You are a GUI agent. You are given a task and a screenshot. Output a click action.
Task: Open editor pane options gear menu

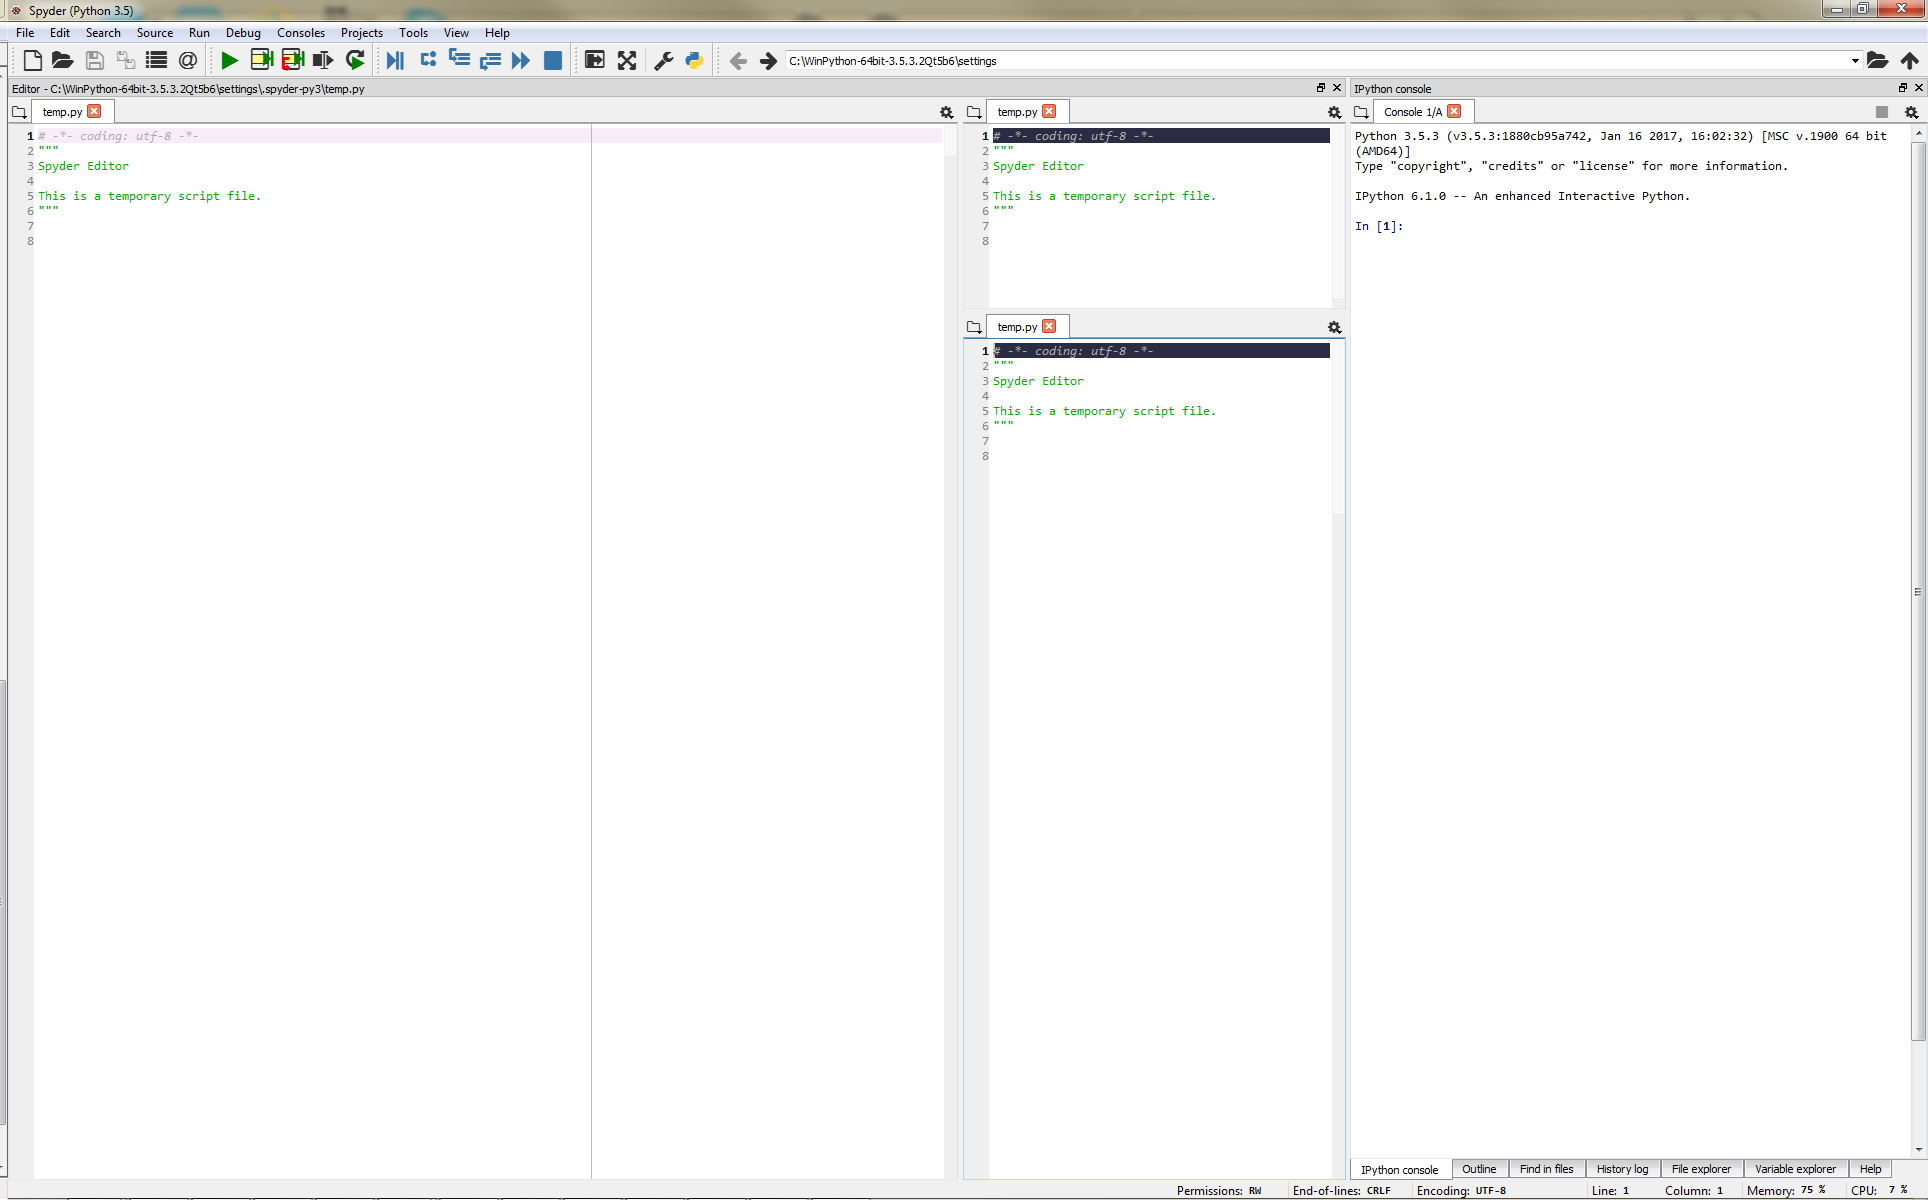[946, 112]
